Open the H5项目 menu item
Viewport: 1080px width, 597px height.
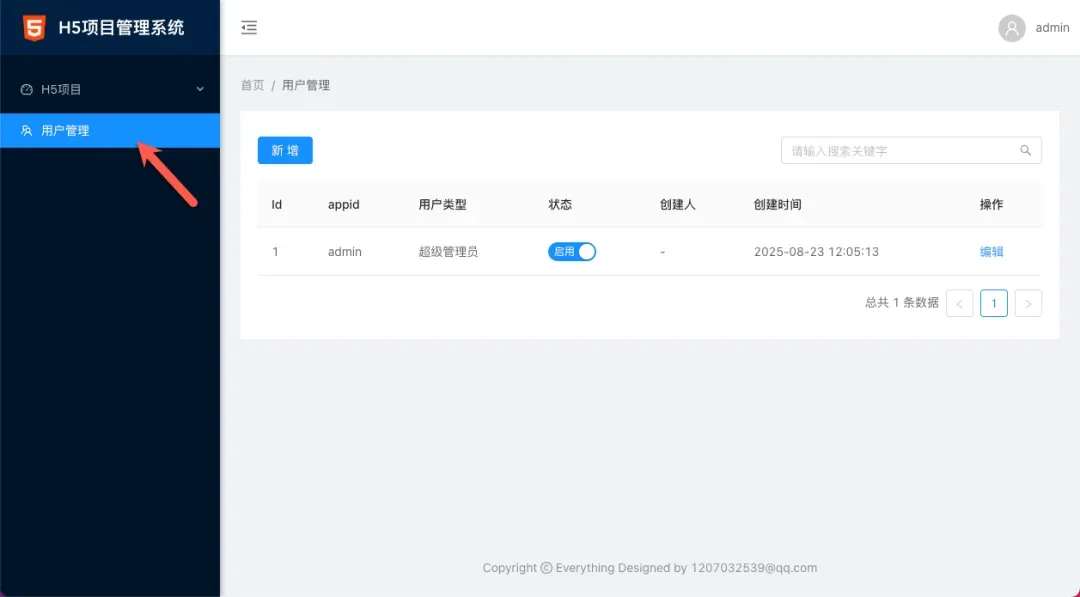tap(62, 90)
